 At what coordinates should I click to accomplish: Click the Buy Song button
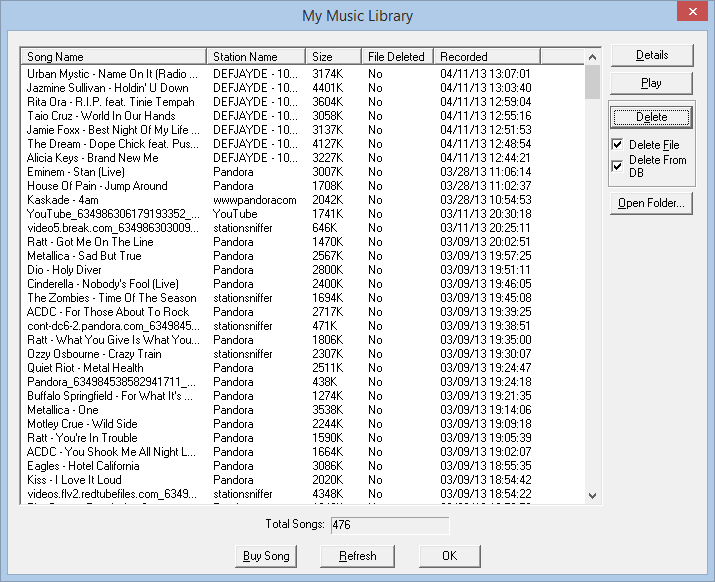[266, 556]
